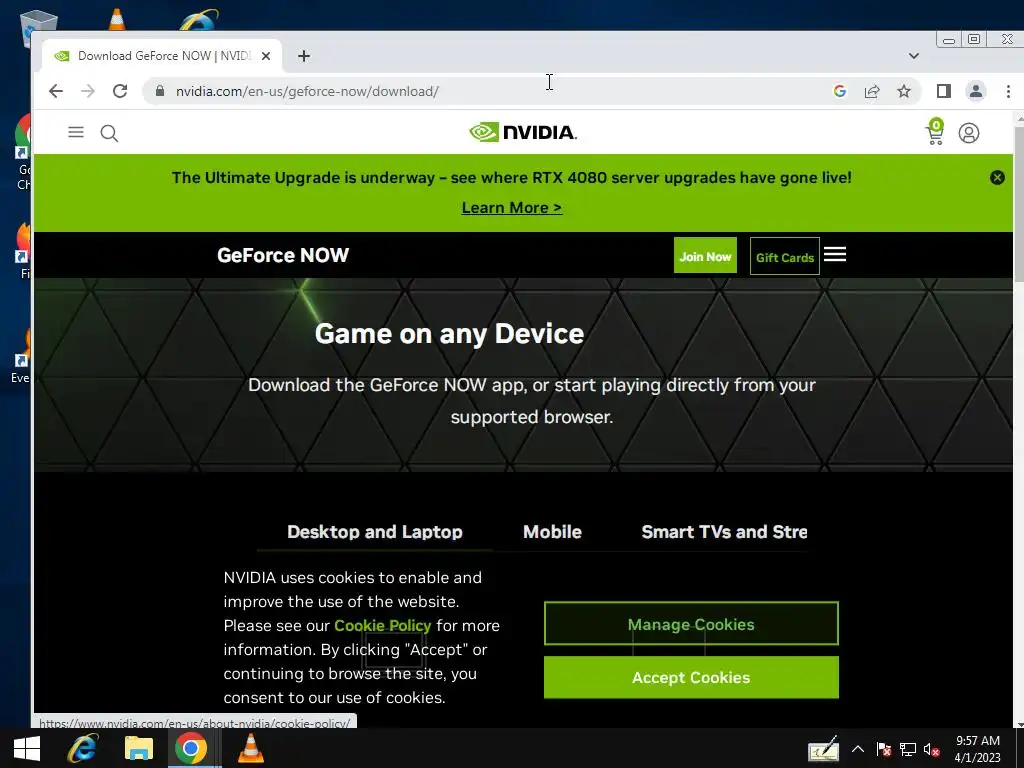The image size is (1024, 768).
Task: Open the shopping cart
Action: 935,132
